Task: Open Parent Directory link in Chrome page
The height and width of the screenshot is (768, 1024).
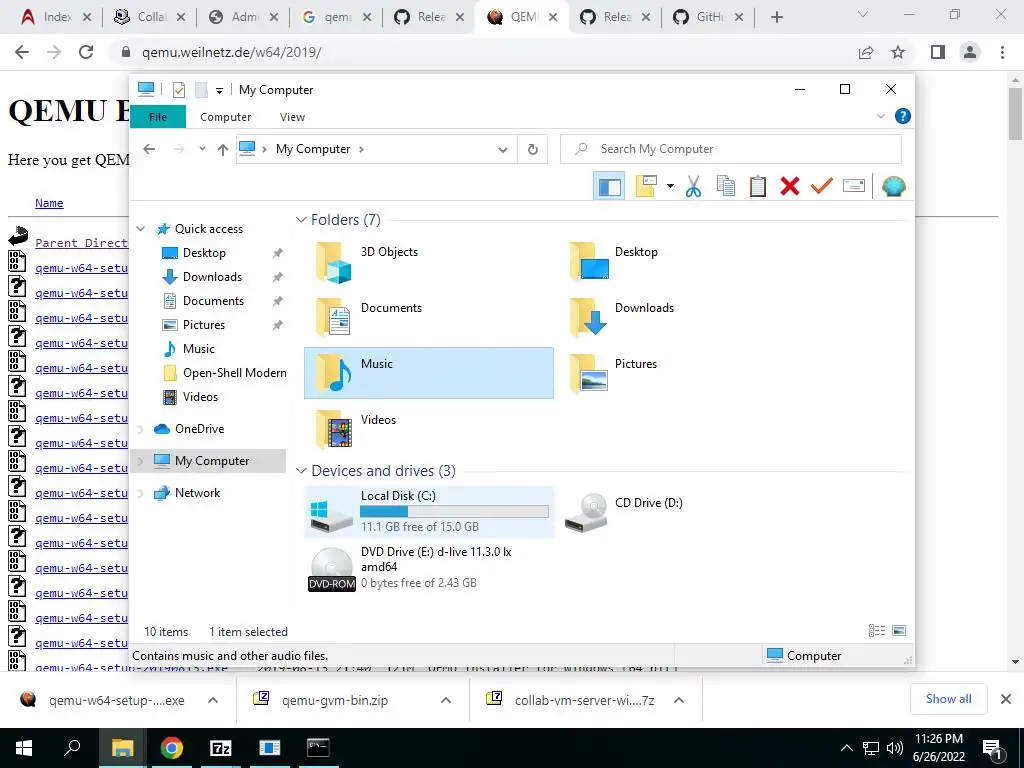Action: 82,243
